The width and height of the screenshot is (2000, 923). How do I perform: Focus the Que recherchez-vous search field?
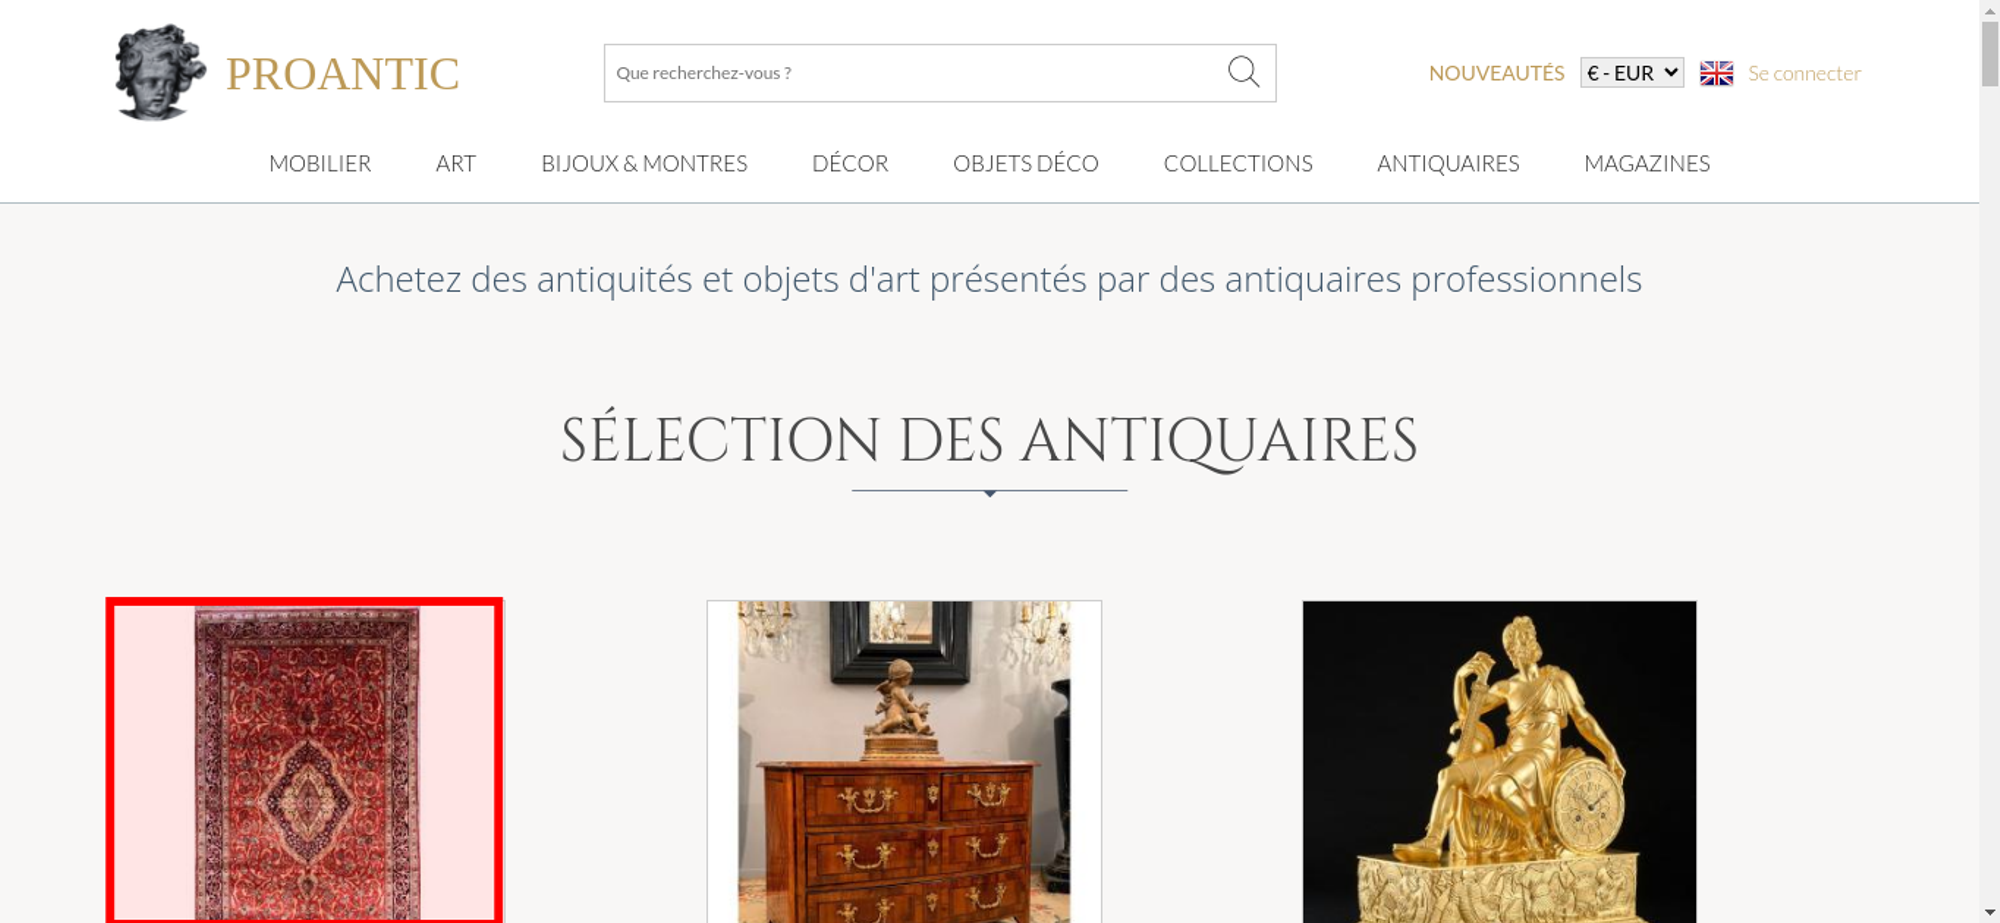pyautogui.click(x=915, y=73)
